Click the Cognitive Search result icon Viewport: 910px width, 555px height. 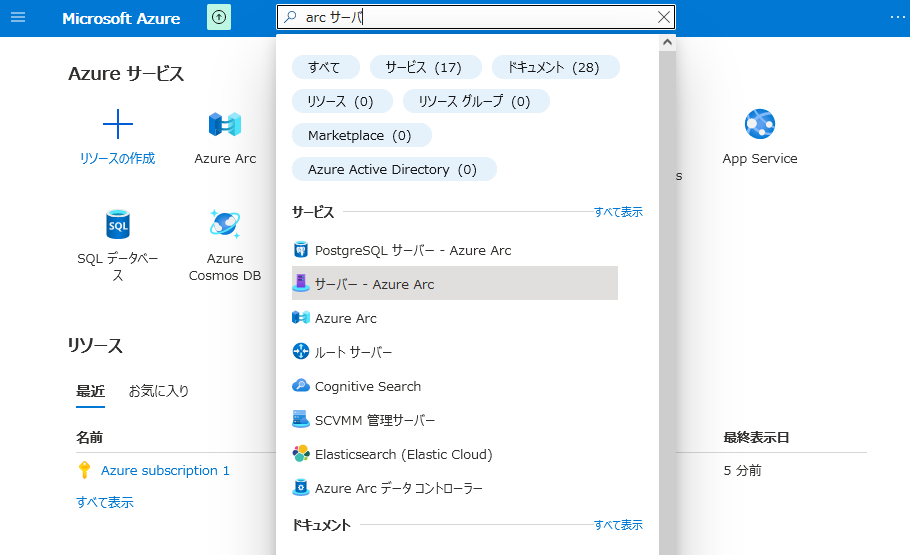(301, 385)
